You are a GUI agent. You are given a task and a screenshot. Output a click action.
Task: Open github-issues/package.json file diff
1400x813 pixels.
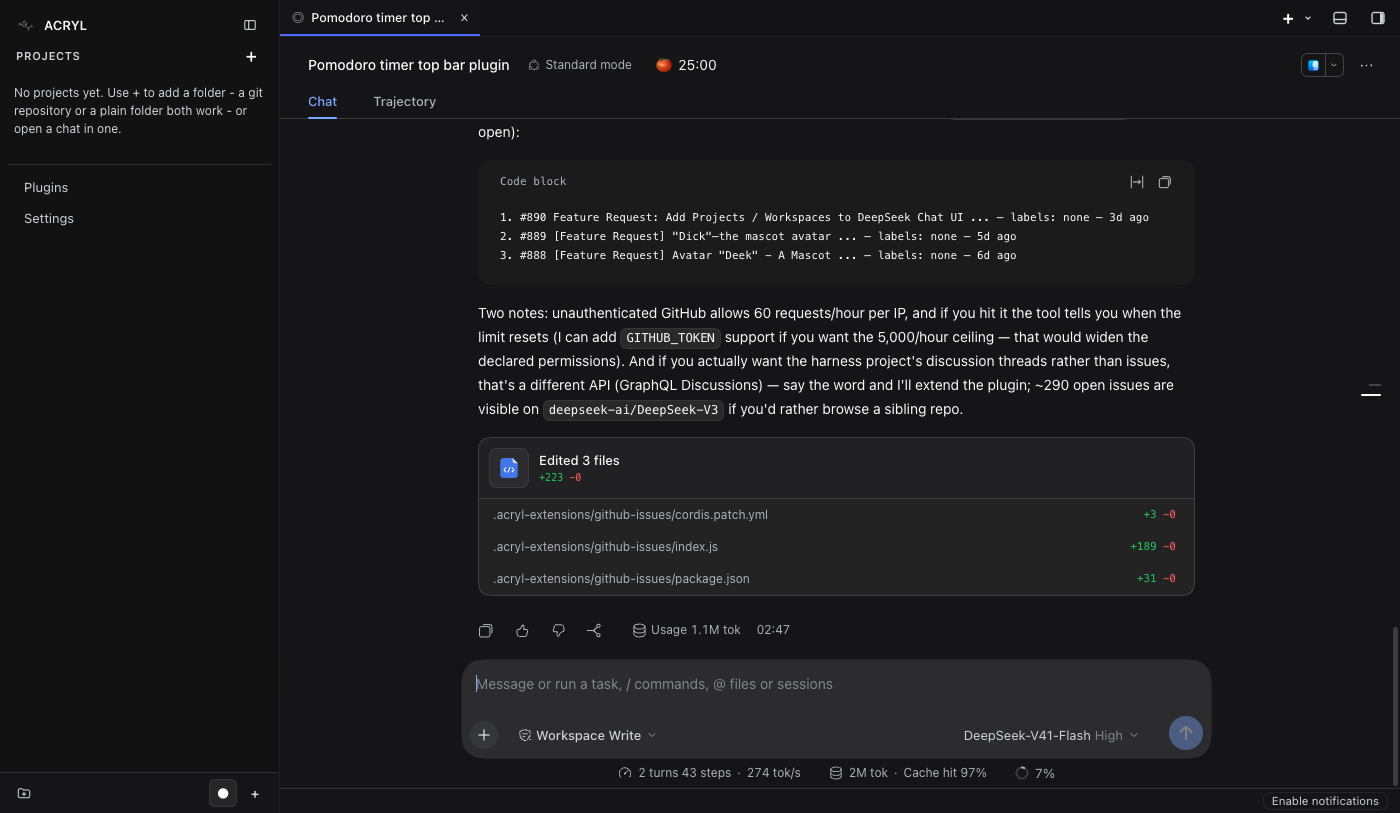836,579
